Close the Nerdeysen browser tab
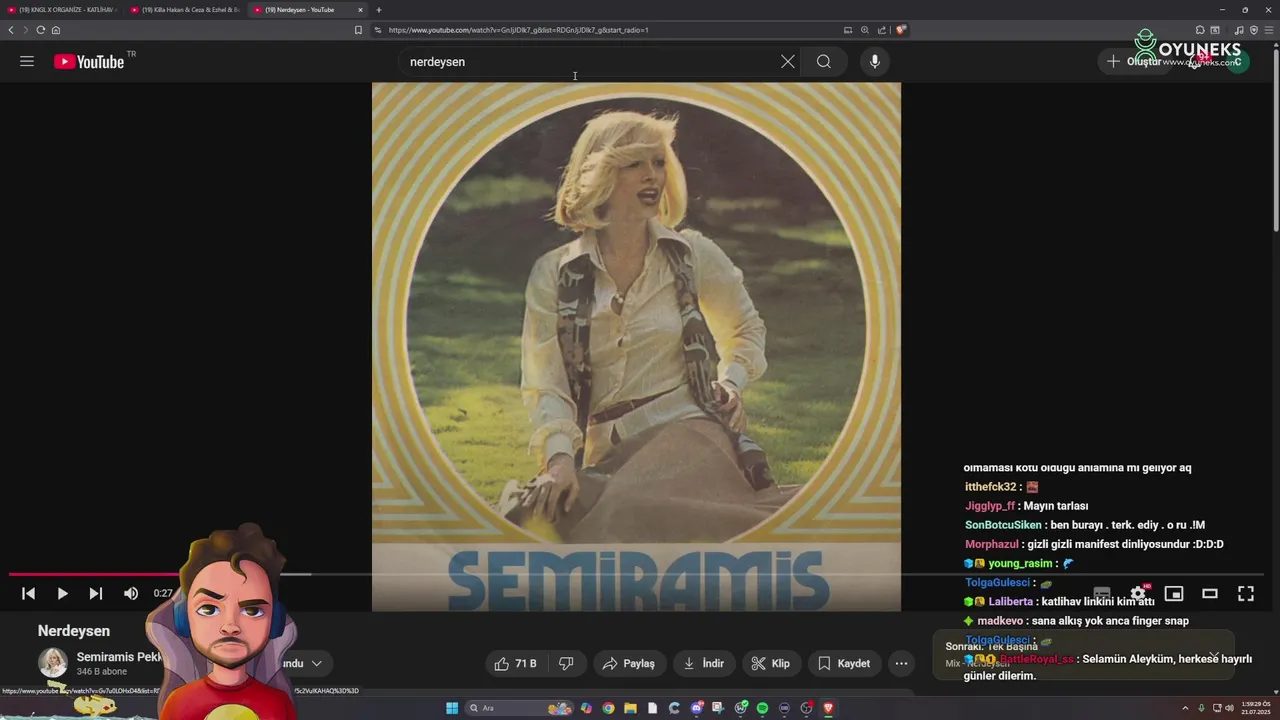 click(360, 10)
